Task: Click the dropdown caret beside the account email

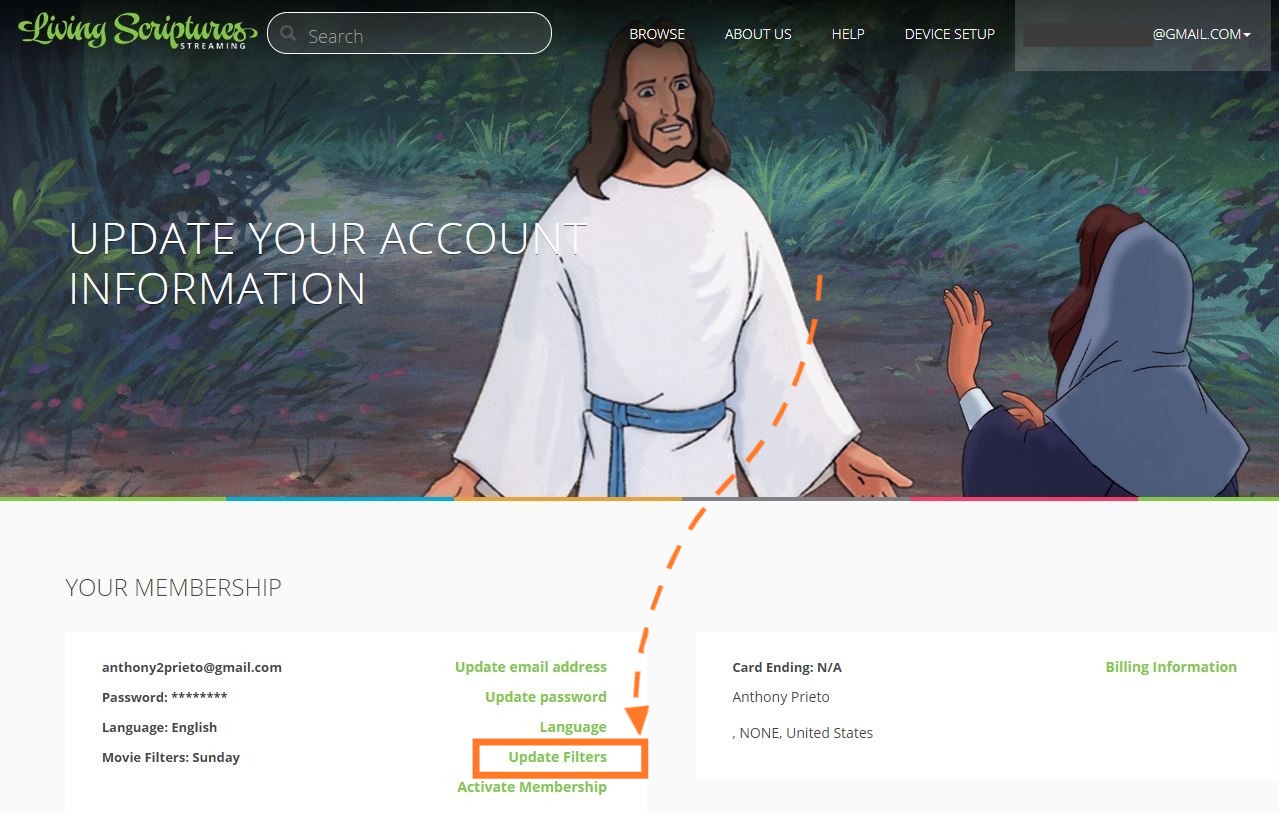Action: pyautogui.click(x=1247, y=35)
